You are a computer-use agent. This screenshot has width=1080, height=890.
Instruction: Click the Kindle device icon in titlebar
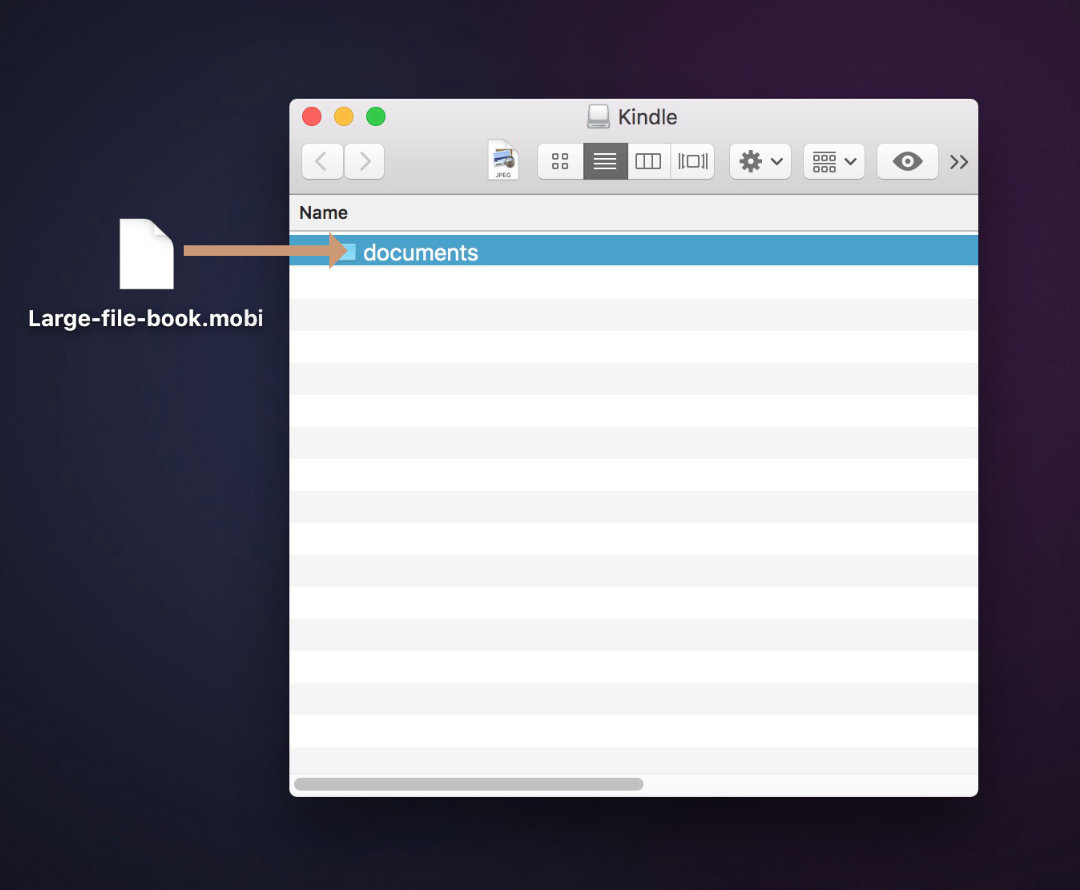[x=598, y=116]
